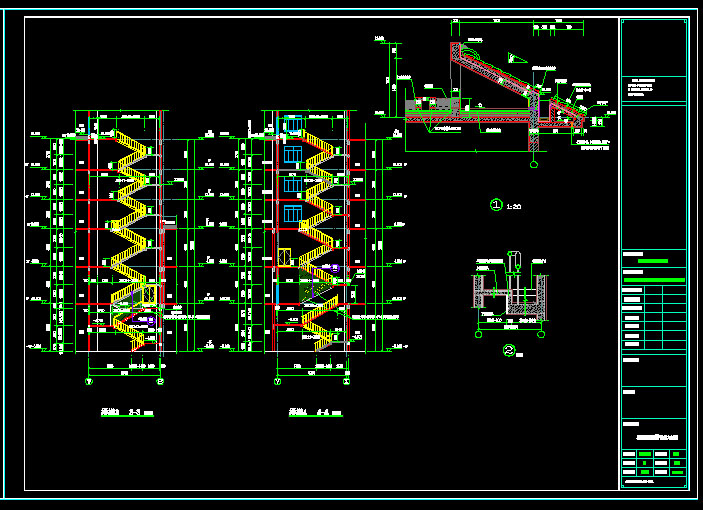Click the left grid axis bubble under right section
Screen dimensions: 703x510
click(277, 381)
